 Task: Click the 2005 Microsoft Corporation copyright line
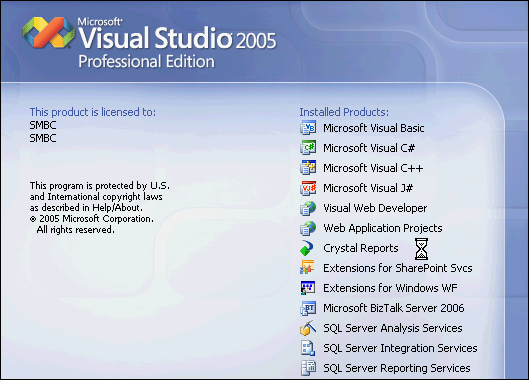(x=91, y=219)
